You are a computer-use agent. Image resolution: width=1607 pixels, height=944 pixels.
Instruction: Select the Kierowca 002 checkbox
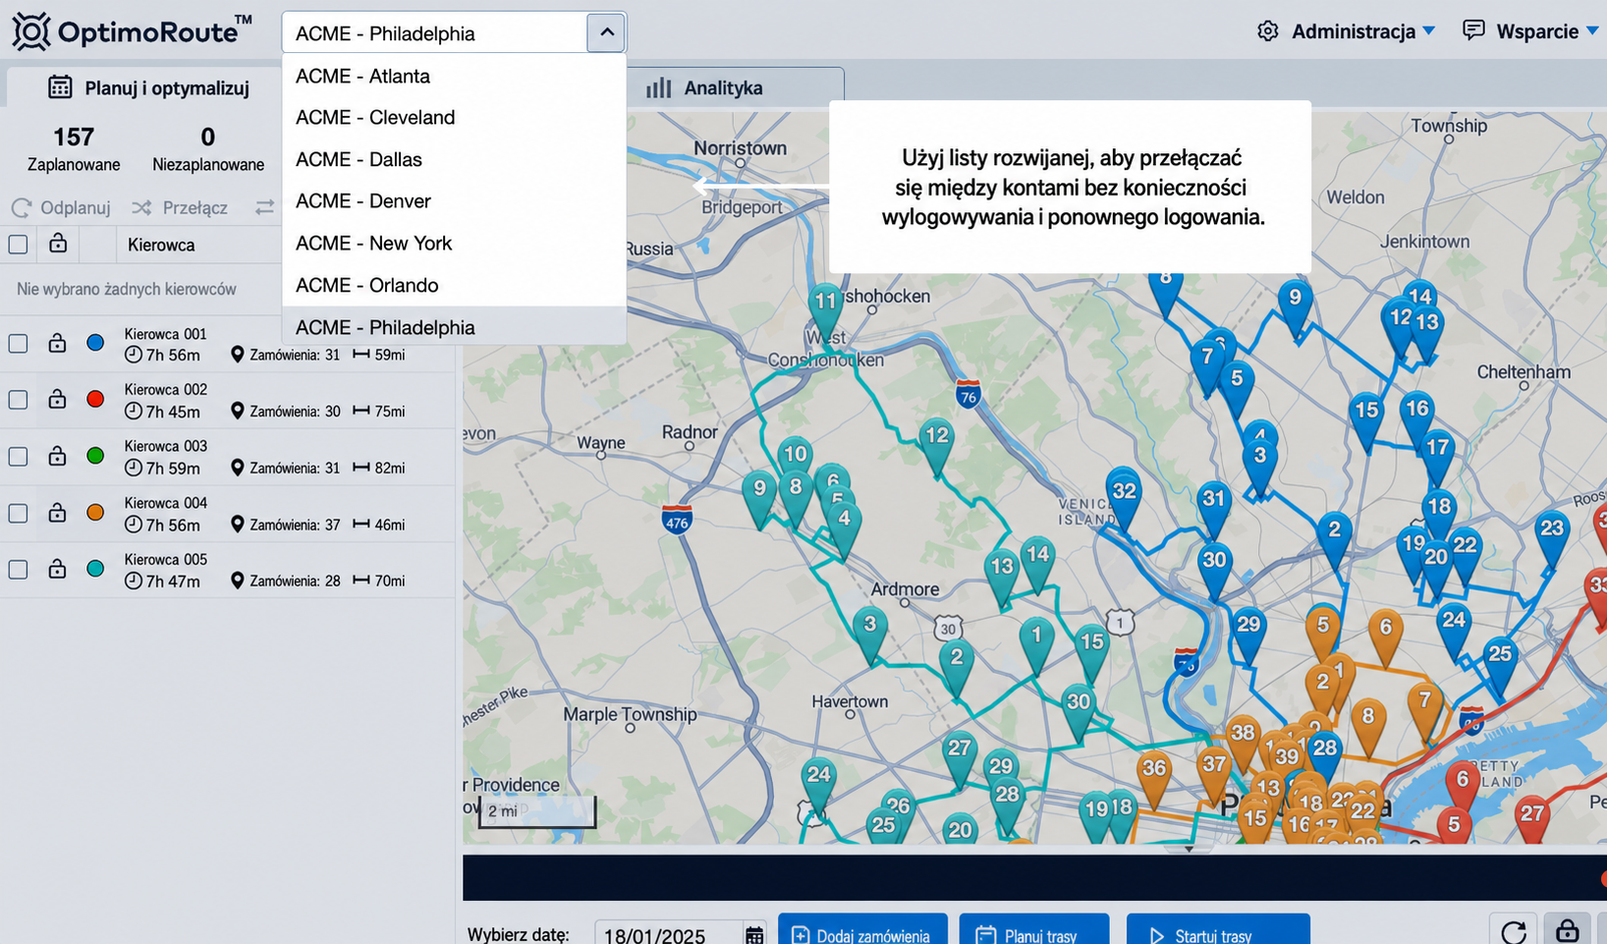(18, 399)
